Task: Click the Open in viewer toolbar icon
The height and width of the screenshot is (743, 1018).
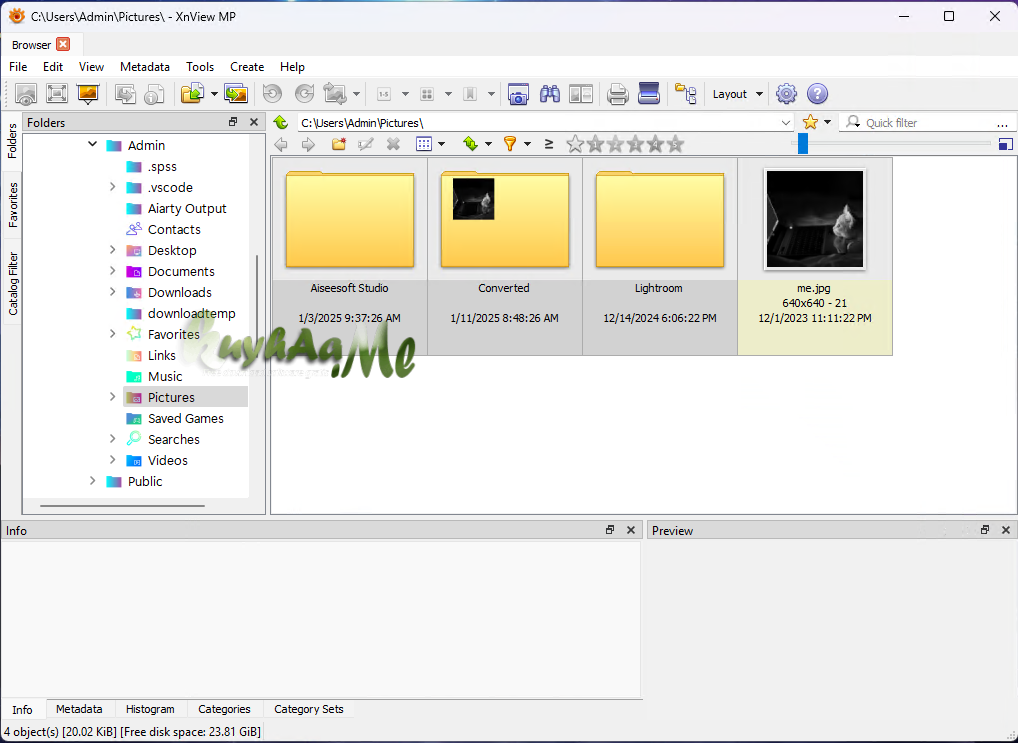Action: [26, 94]
